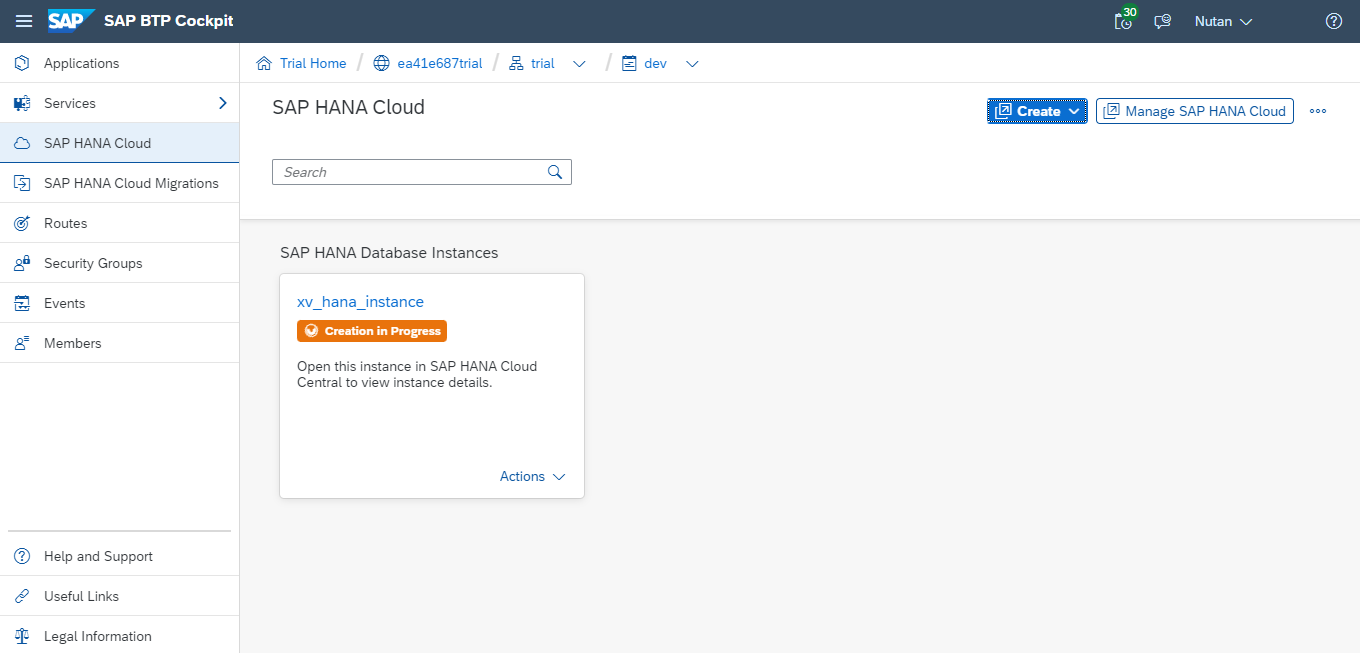The image size is (1360, 653).
Task: Click the SAP HANA Cloud page title
Action: pos(348,107)
